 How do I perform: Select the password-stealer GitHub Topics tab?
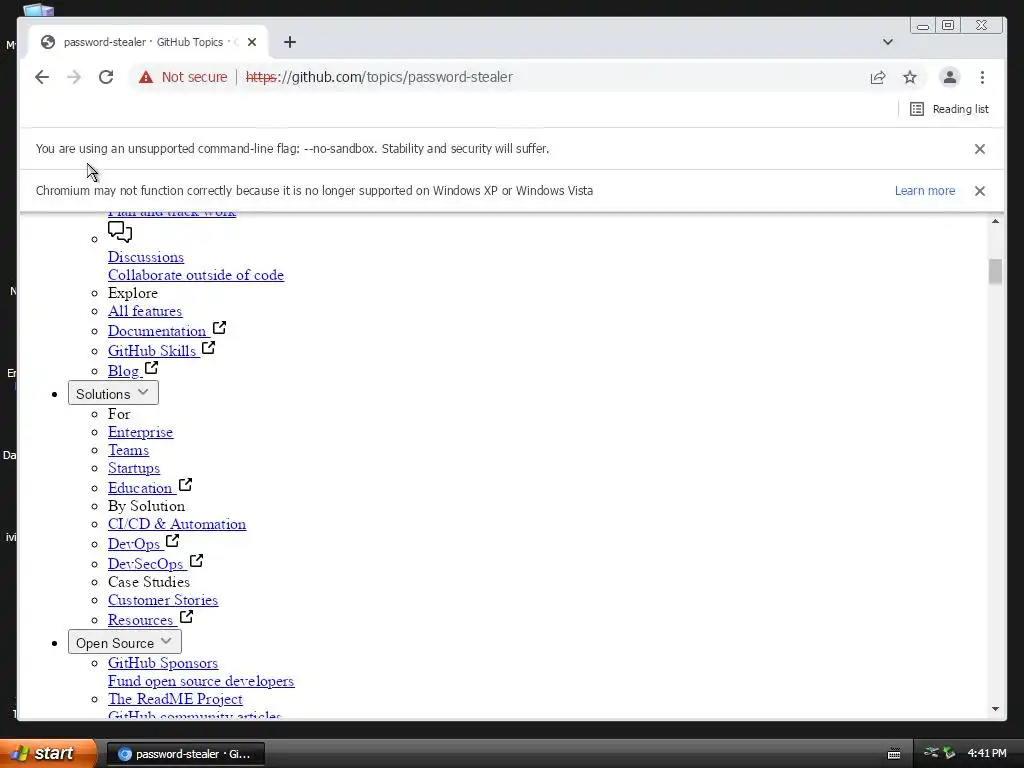[147, 42]
